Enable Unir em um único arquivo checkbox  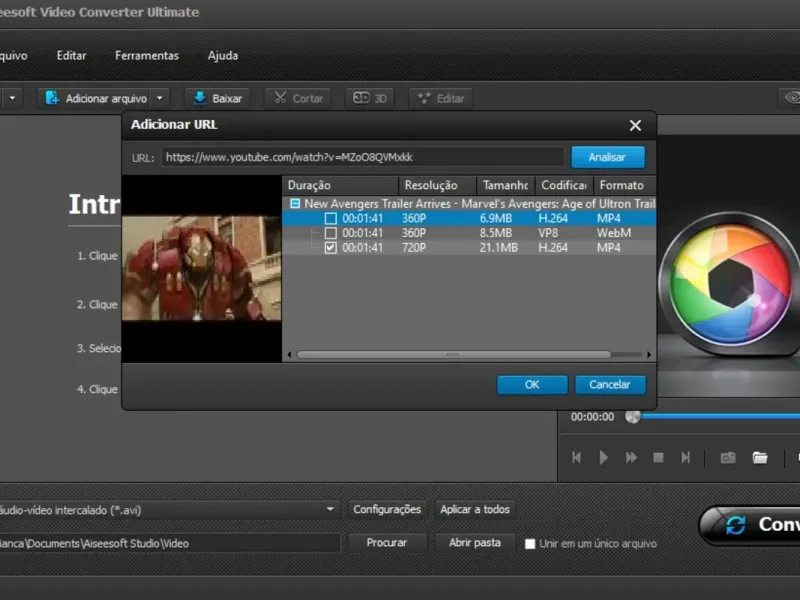pos(530,544)
